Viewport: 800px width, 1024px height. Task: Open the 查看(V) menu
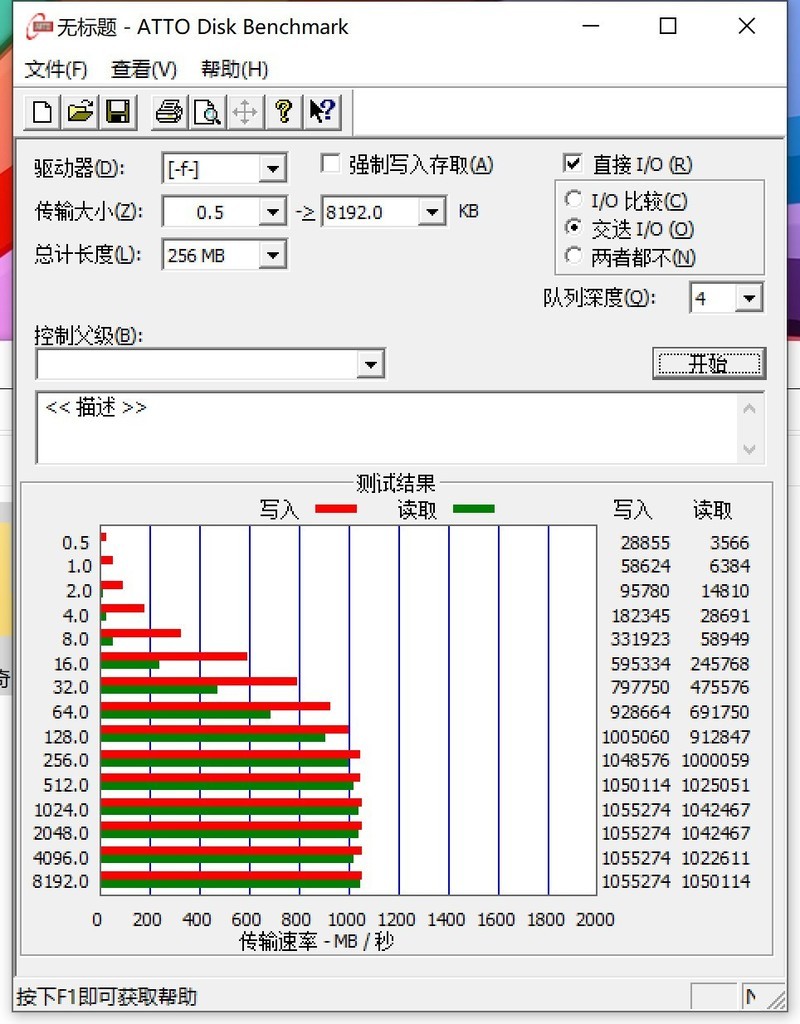pos(142,69)
